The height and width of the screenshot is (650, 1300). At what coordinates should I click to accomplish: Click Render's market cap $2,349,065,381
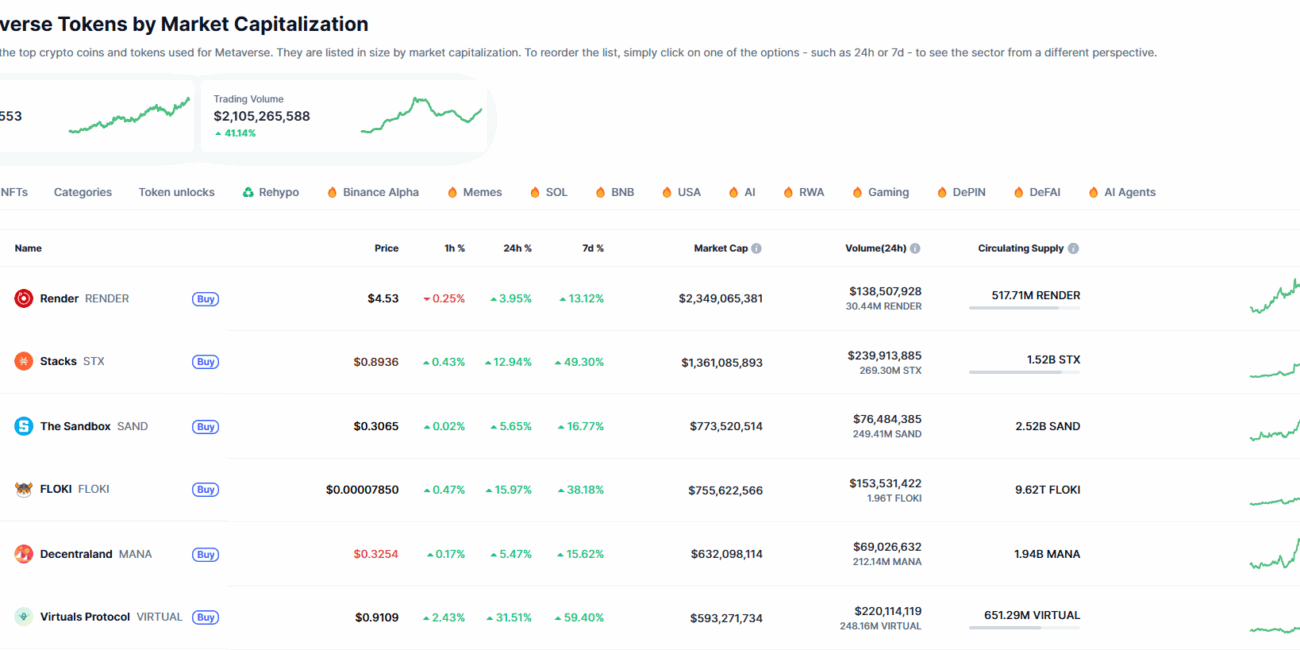[720, 298]
